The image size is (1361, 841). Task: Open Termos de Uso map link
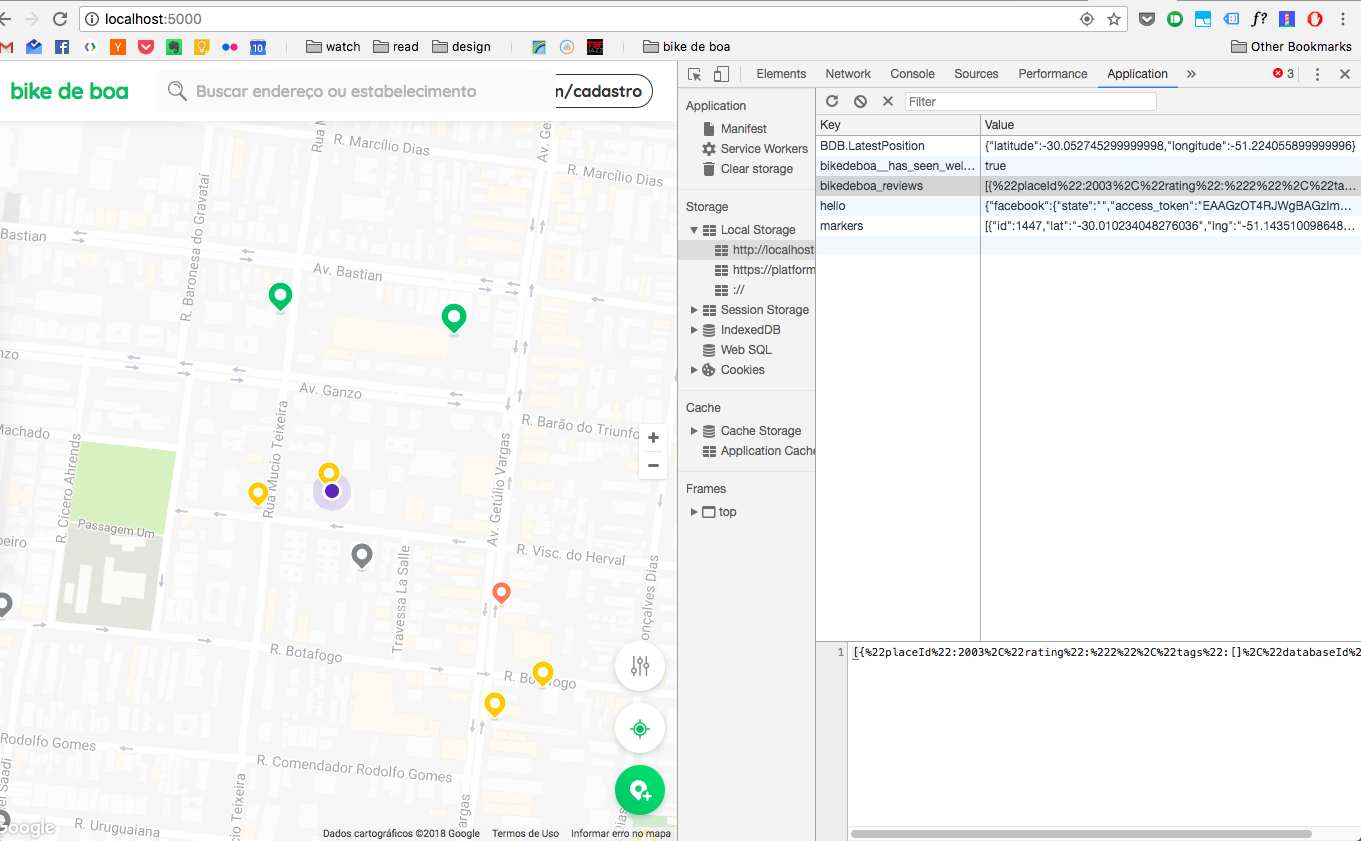(525, 833)
